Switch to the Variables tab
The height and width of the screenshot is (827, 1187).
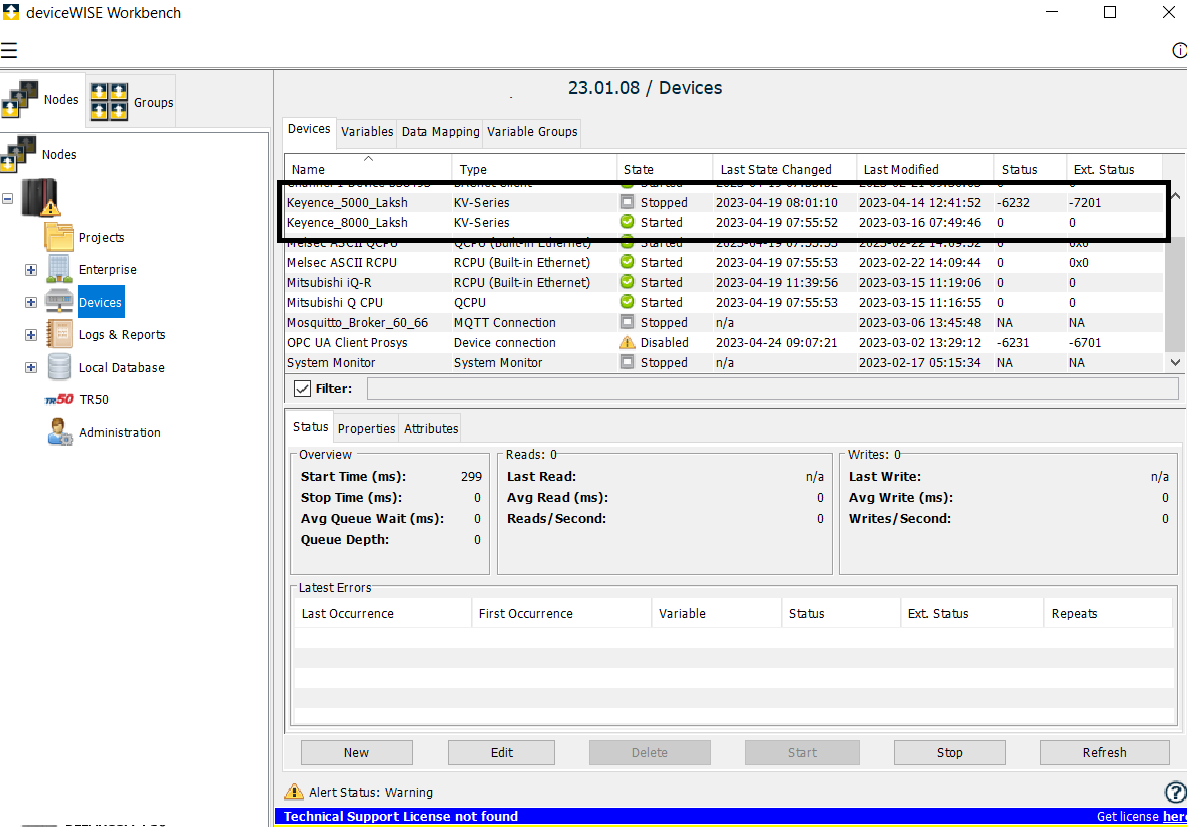[366, 132]
